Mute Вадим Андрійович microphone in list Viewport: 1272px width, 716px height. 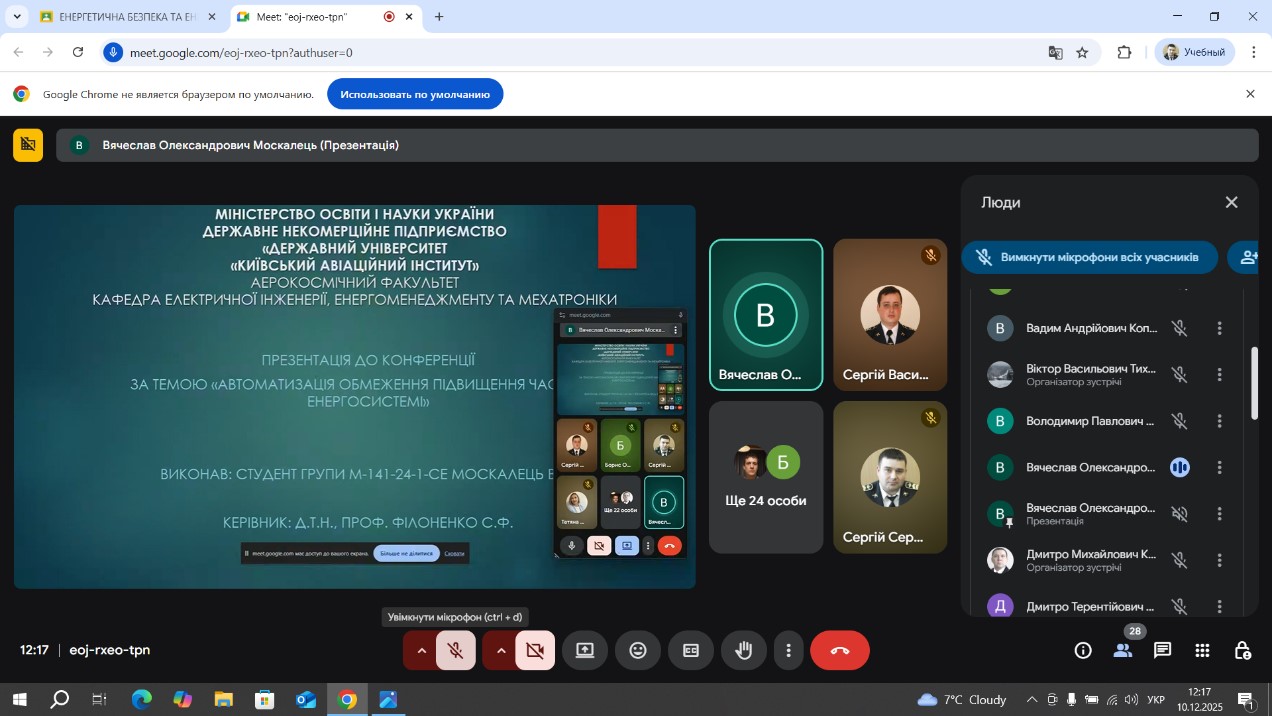pos(1179,328)
